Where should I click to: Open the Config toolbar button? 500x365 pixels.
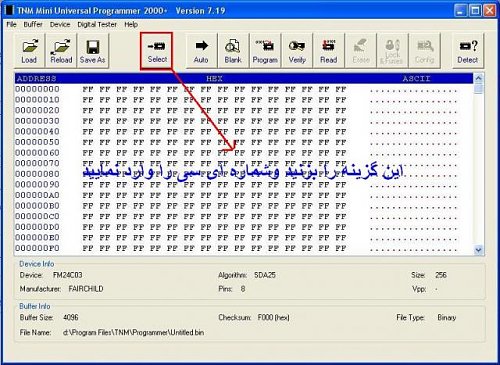point(424,51)
